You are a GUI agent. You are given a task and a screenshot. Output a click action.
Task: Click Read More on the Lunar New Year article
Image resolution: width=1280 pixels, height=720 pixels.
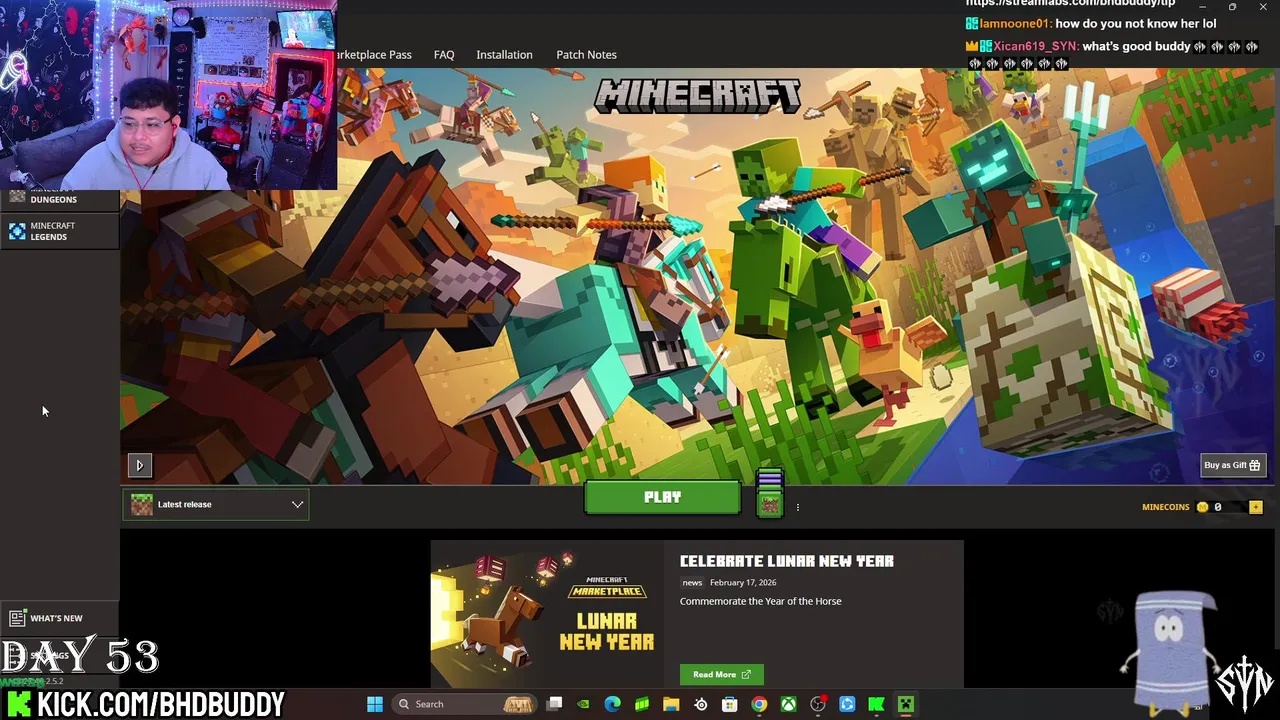tap(721, 675)
